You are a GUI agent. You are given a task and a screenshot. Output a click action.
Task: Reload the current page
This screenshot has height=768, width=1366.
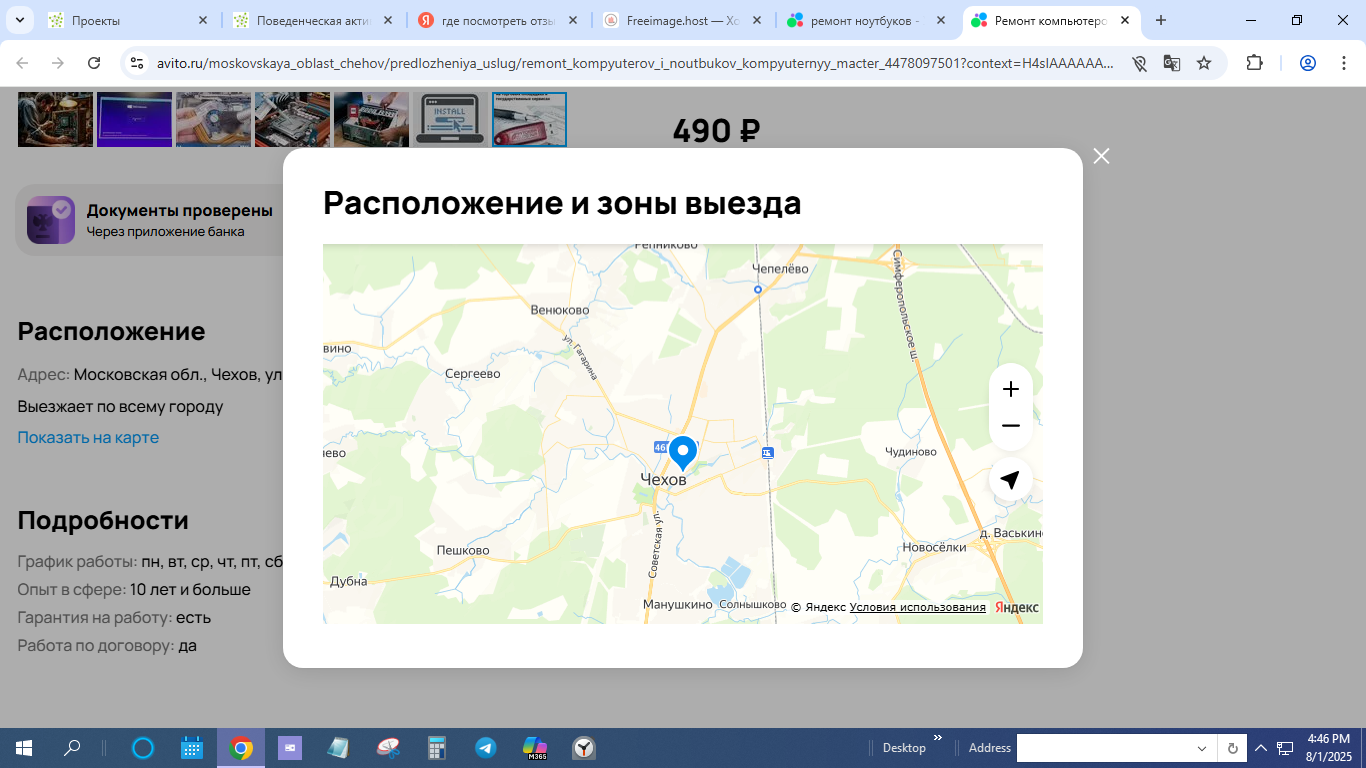coord(94,63)
